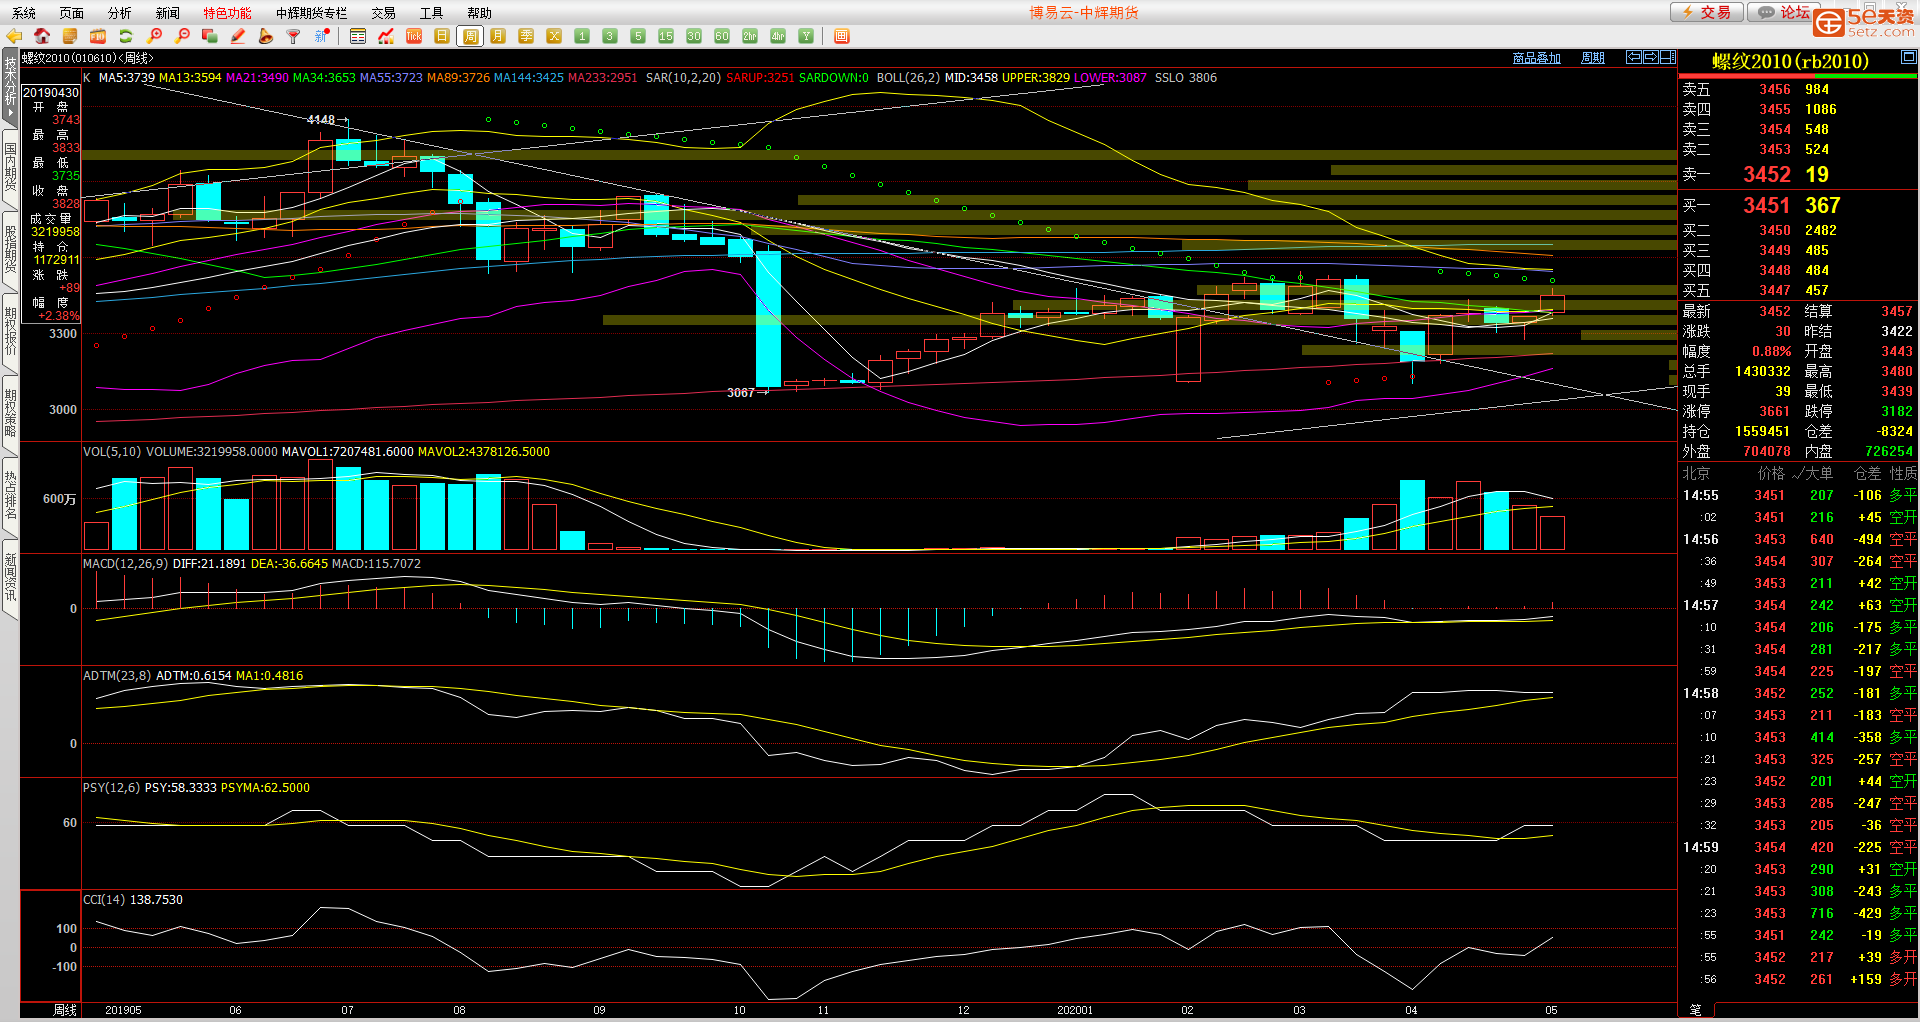Select the 1-minute period button
The height and width of the screenshot is (1022, 1920).
(582, 36)
